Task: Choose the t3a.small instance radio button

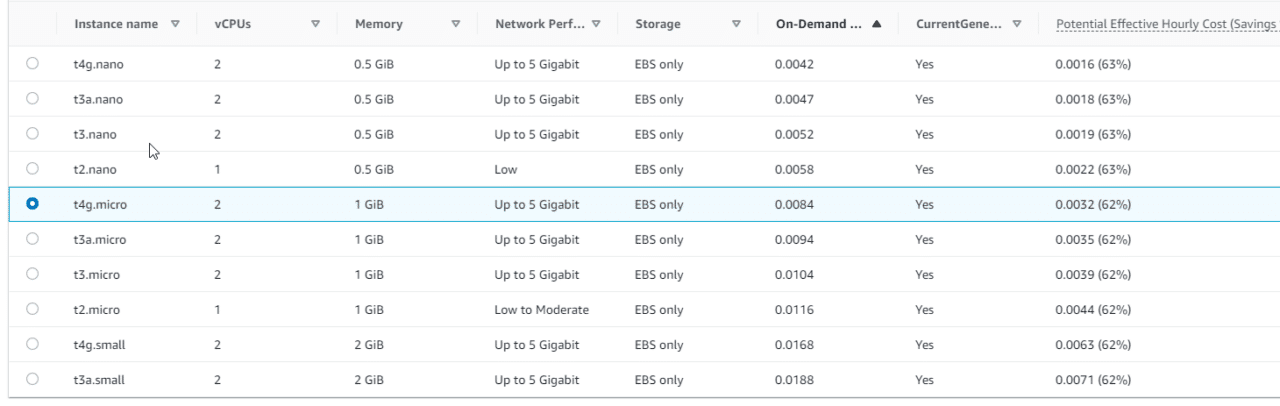Action: pos(33,379)
